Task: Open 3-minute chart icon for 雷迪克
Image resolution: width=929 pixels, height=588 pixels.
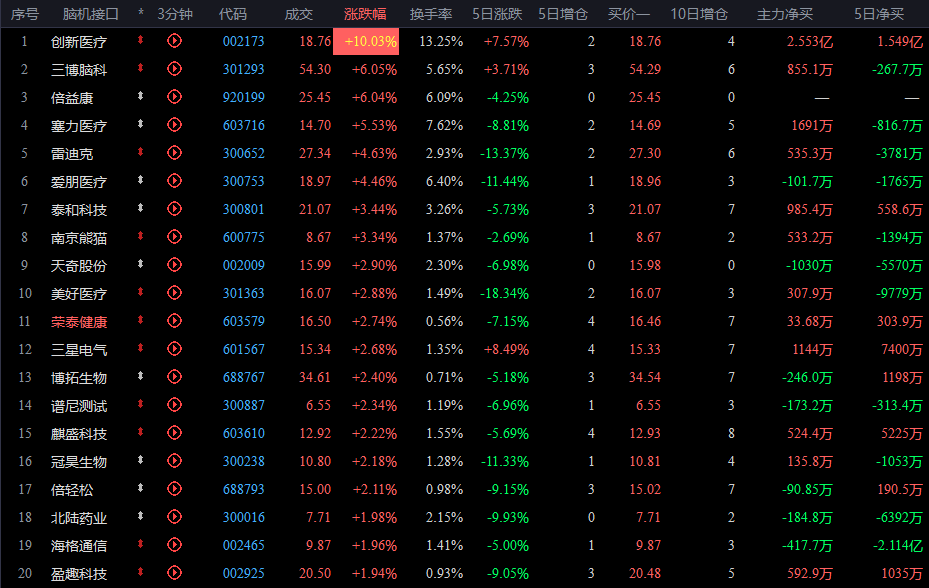Action: click(x=174, y=153)
